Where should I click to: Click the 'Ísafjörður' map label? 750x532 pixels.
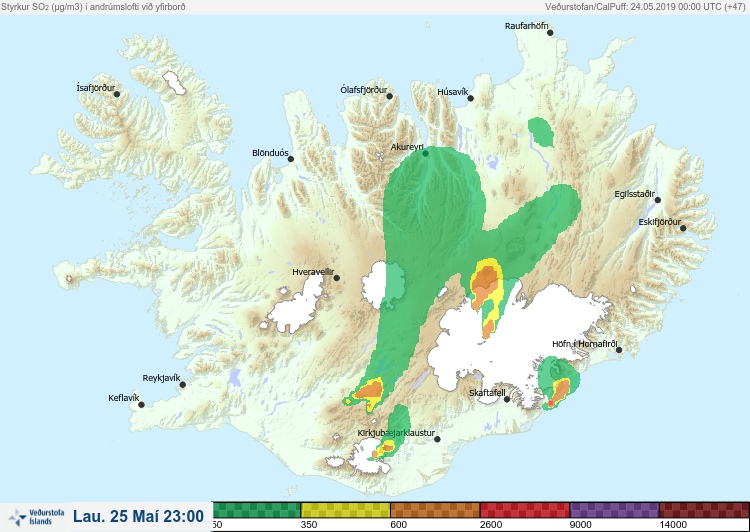tap(96, 88)
